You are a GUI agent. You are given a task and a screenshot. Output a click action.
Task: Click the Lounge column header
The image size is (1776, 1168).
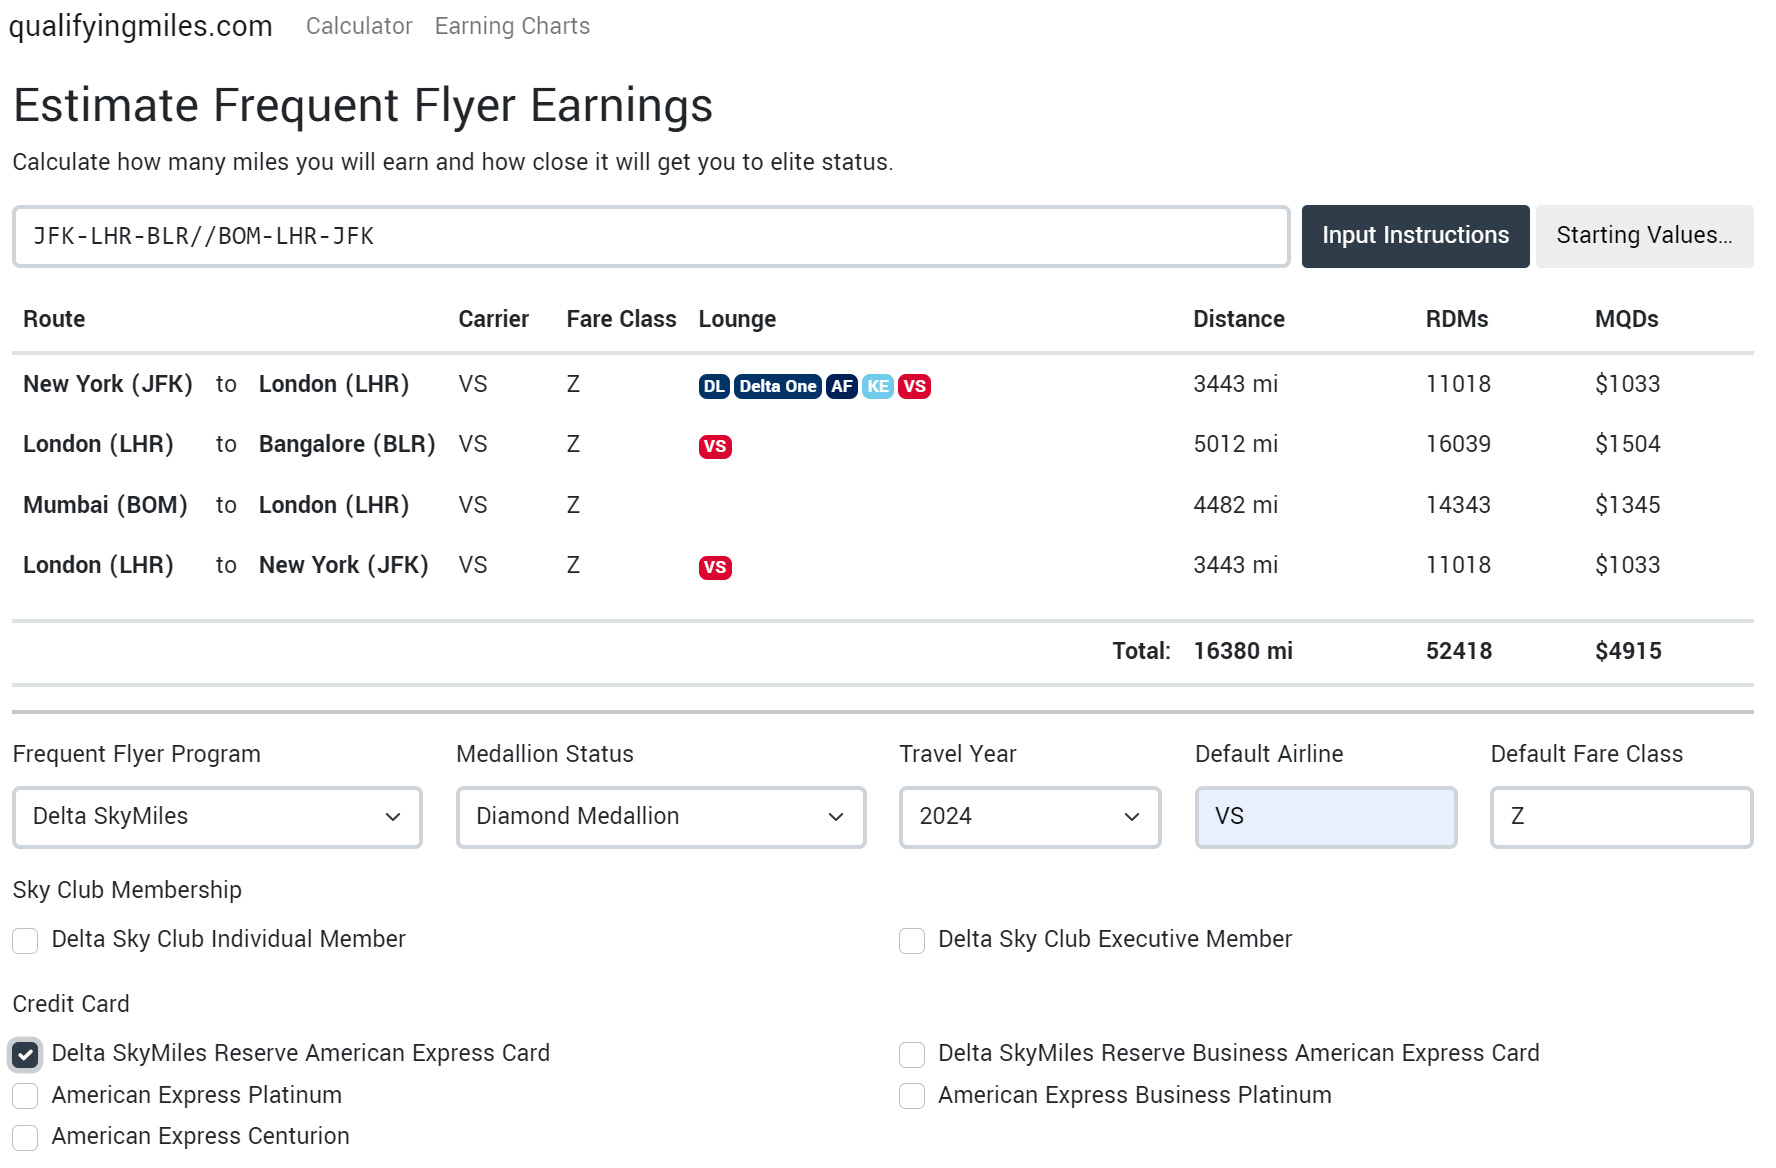coord(737,319)
